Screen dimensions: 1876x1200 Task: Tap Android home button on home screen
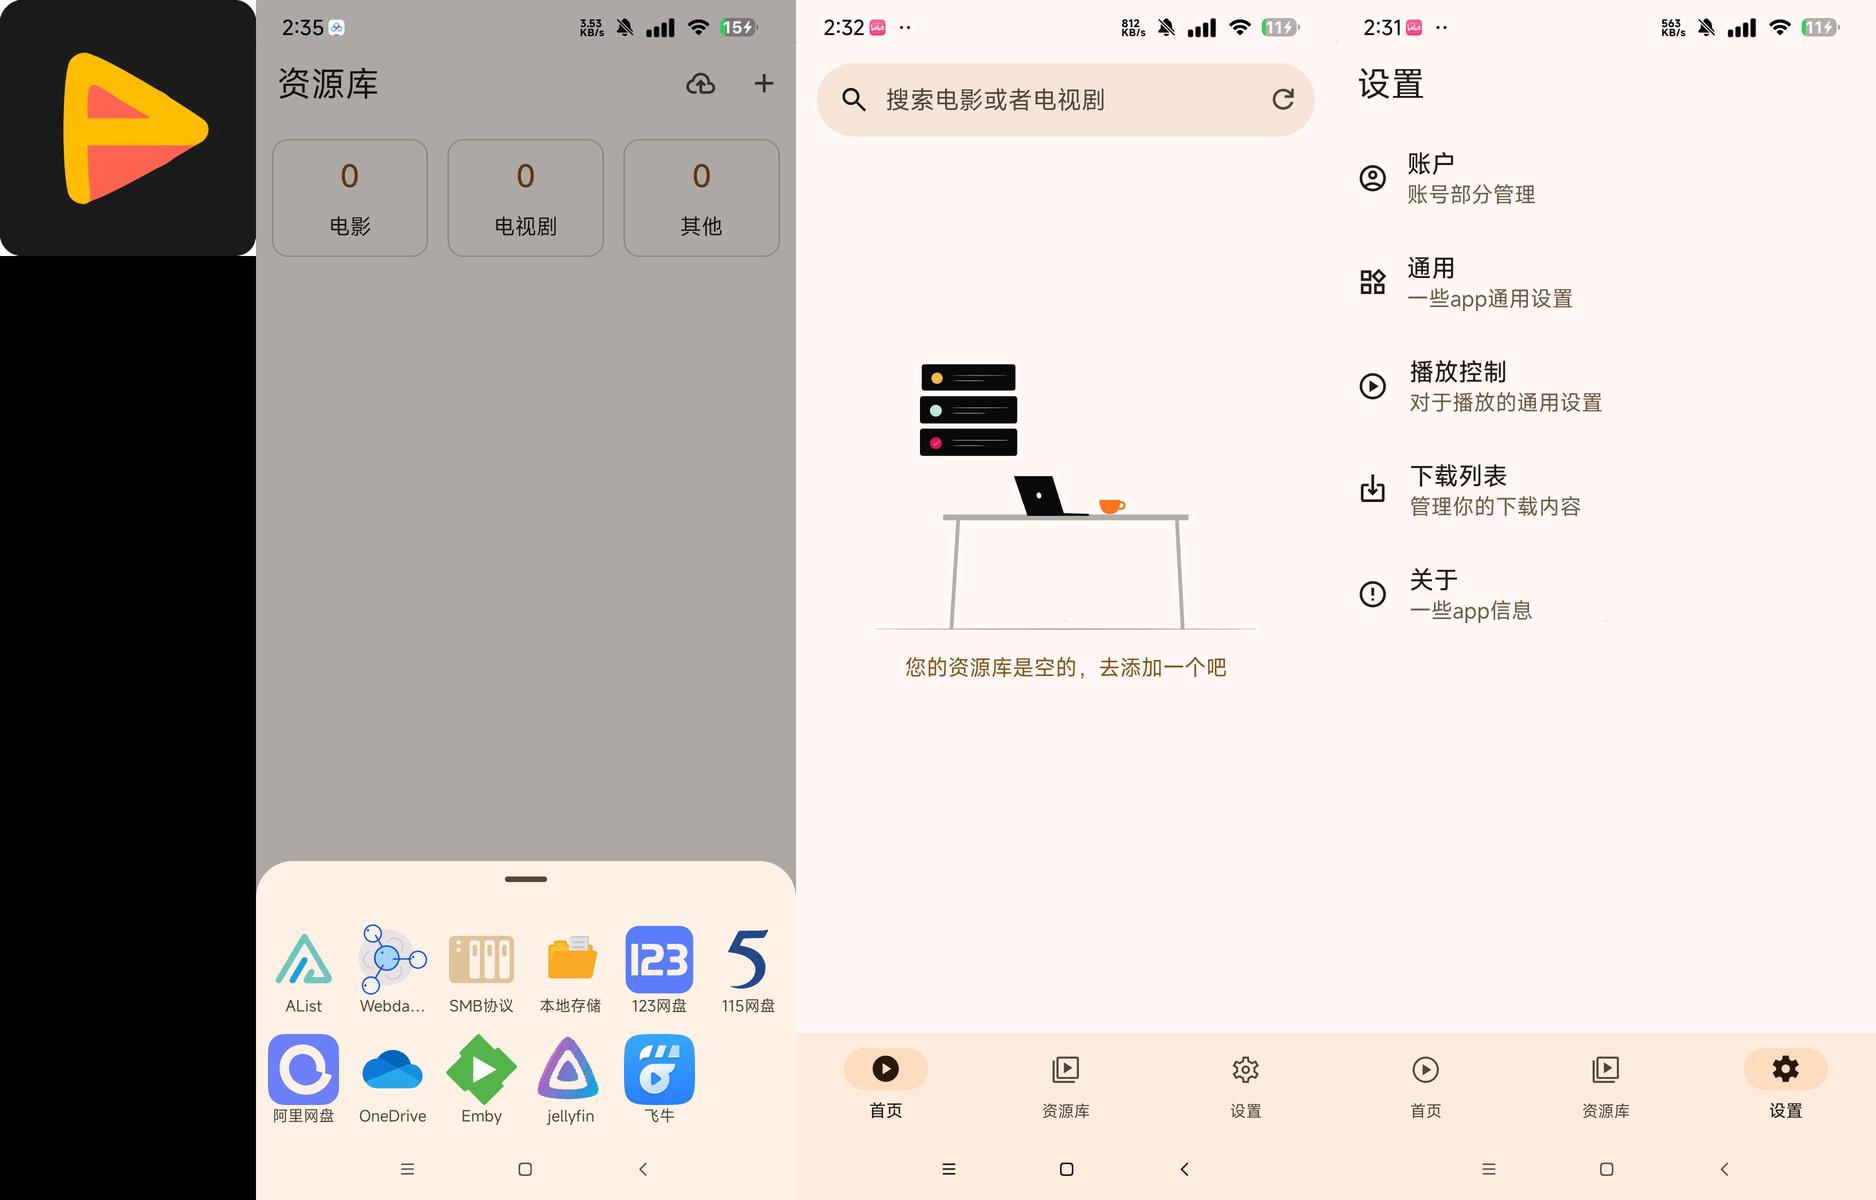point(1066,1169)
